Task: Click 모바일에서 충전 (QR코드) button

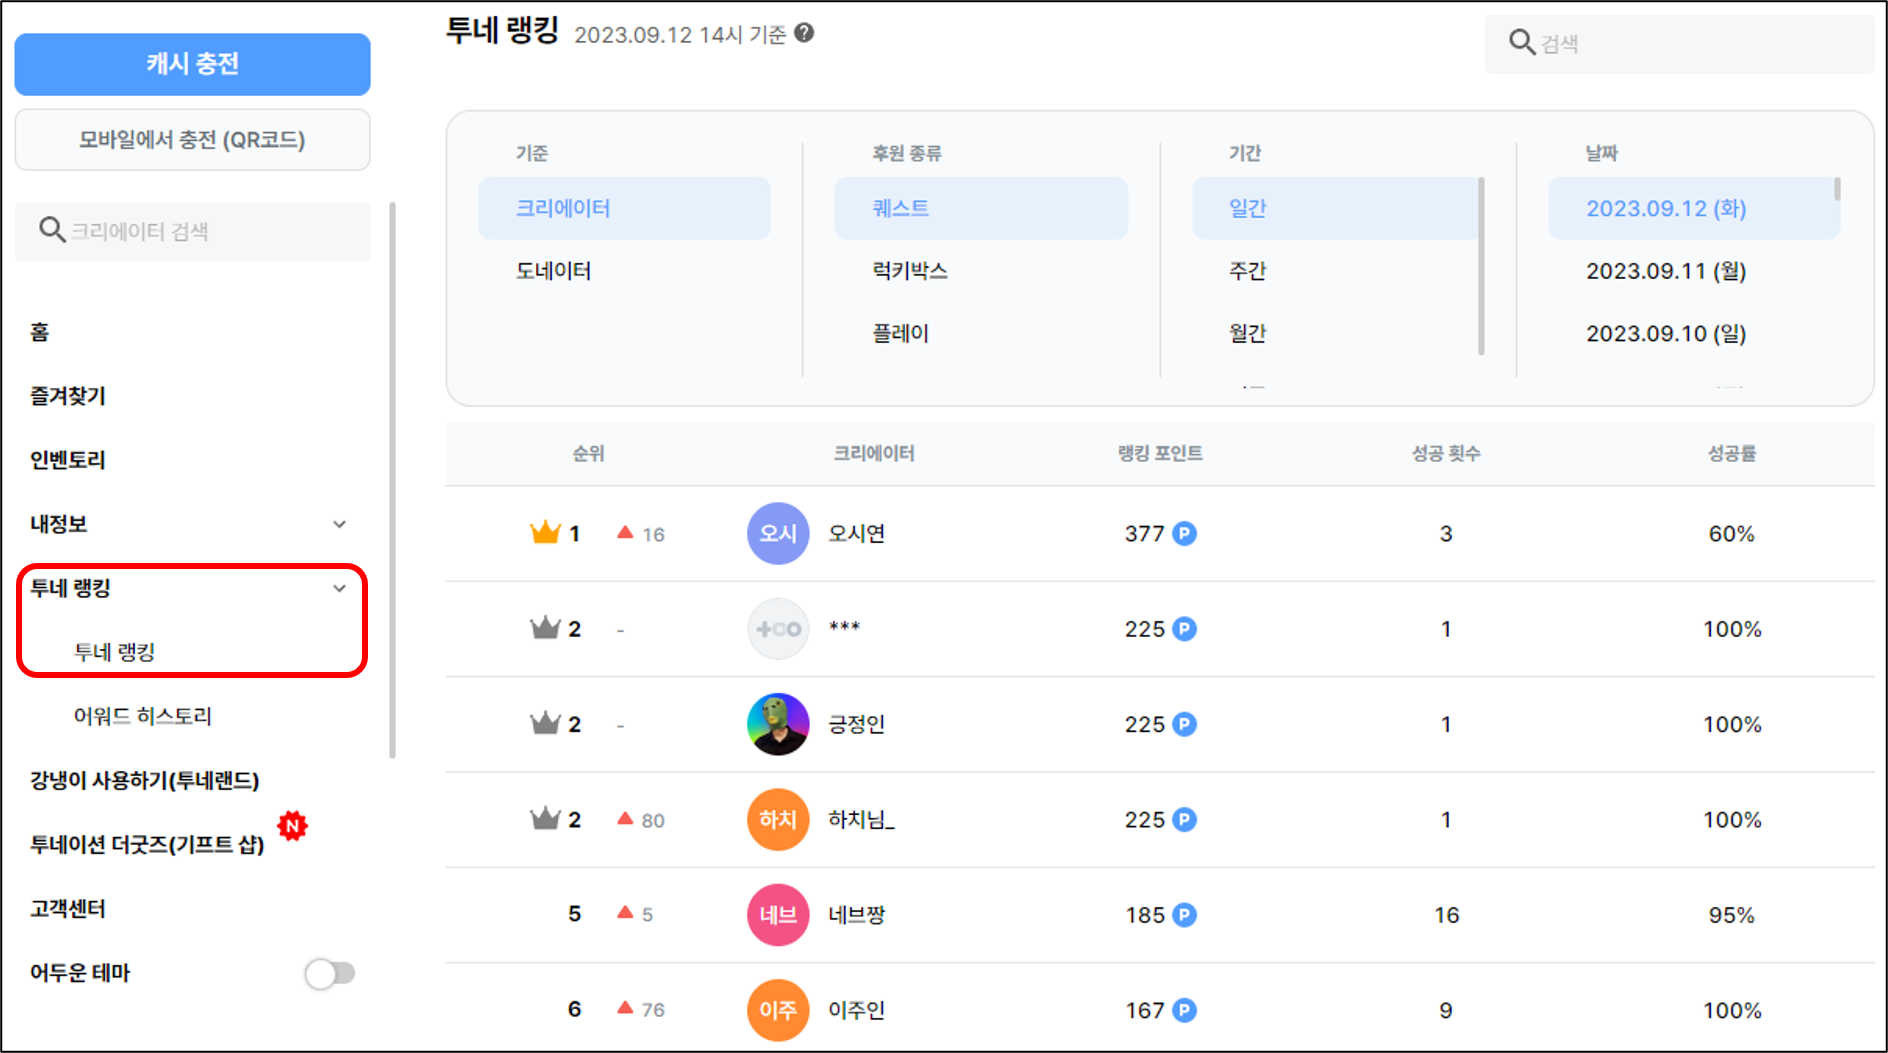Action: pyautogui.click(x=192, y=140)
